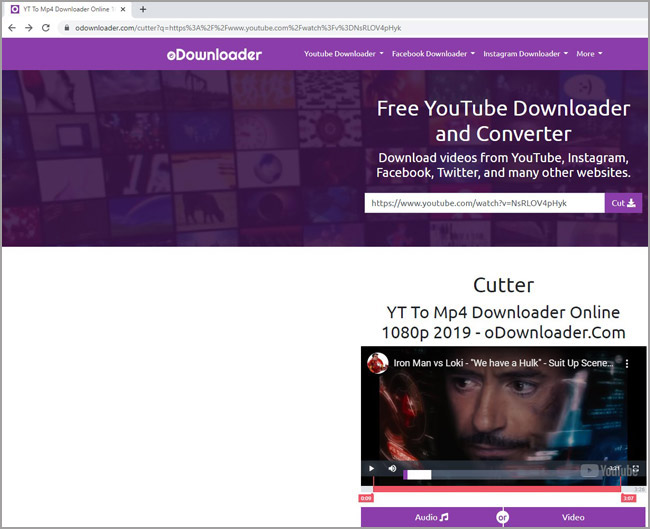Expand the Instagram Downloader menu
650x529 pixels.
525,54
